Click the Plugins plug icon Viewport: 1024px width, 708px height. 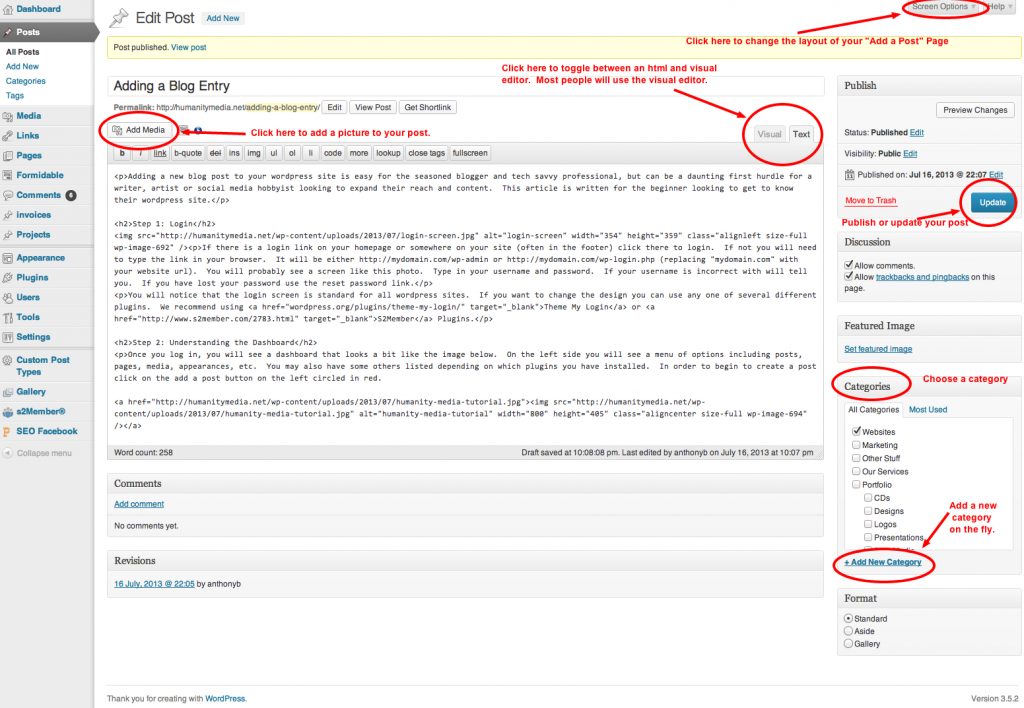coord(8,278)
